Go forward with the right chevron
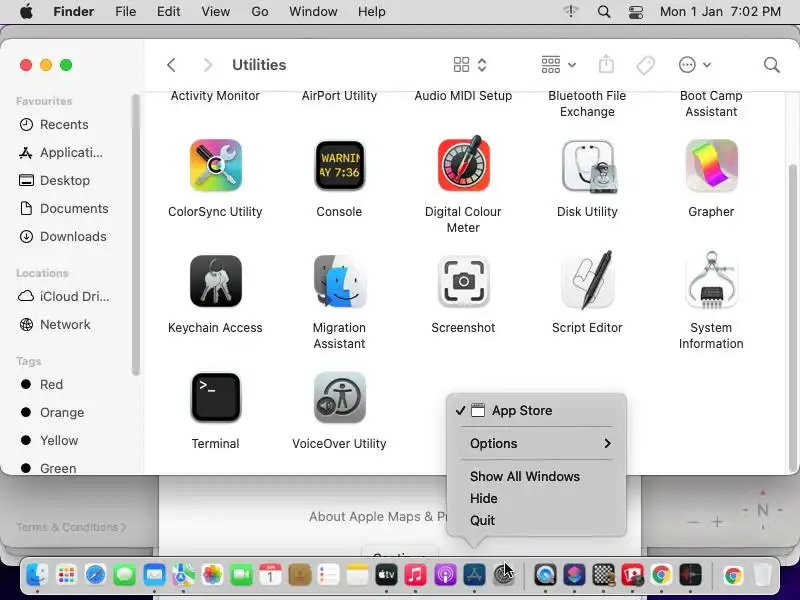This screenshot has width=800, height=600. coord(207,65)
